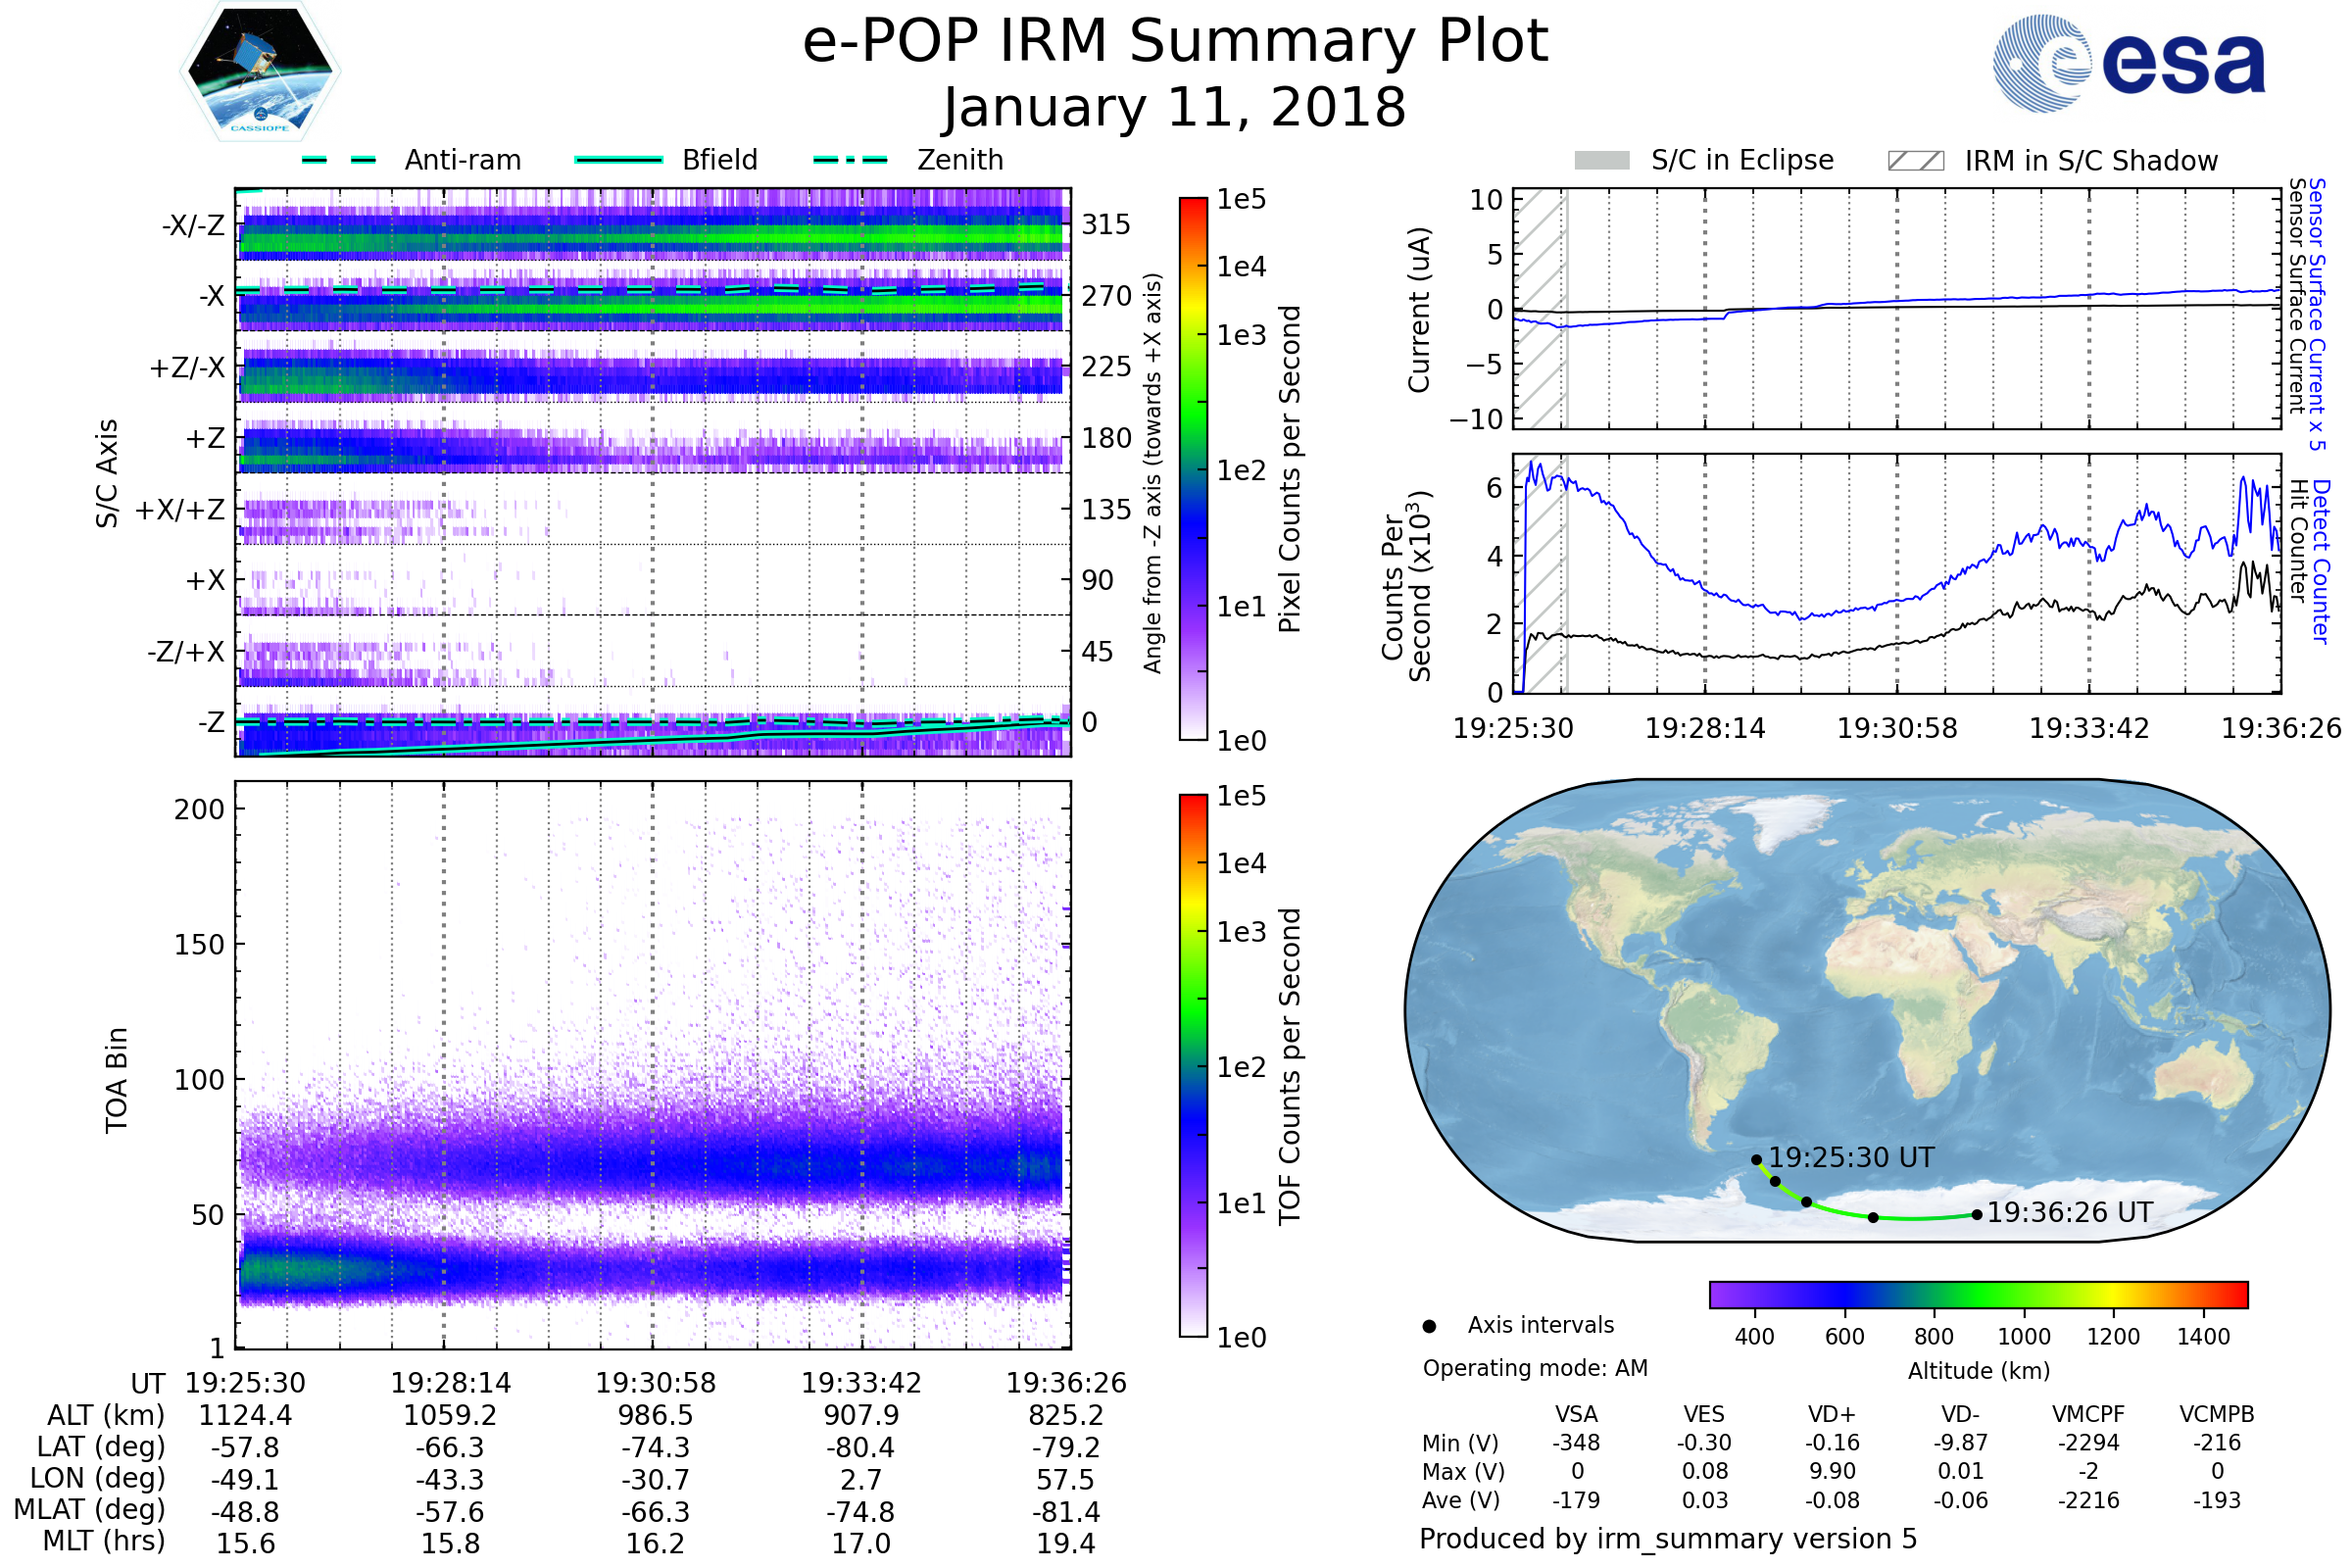This screenshot has width=2352, height=1568.
Task: Click the Zenith dash-dot legend icon
Action: pos(850,160)
